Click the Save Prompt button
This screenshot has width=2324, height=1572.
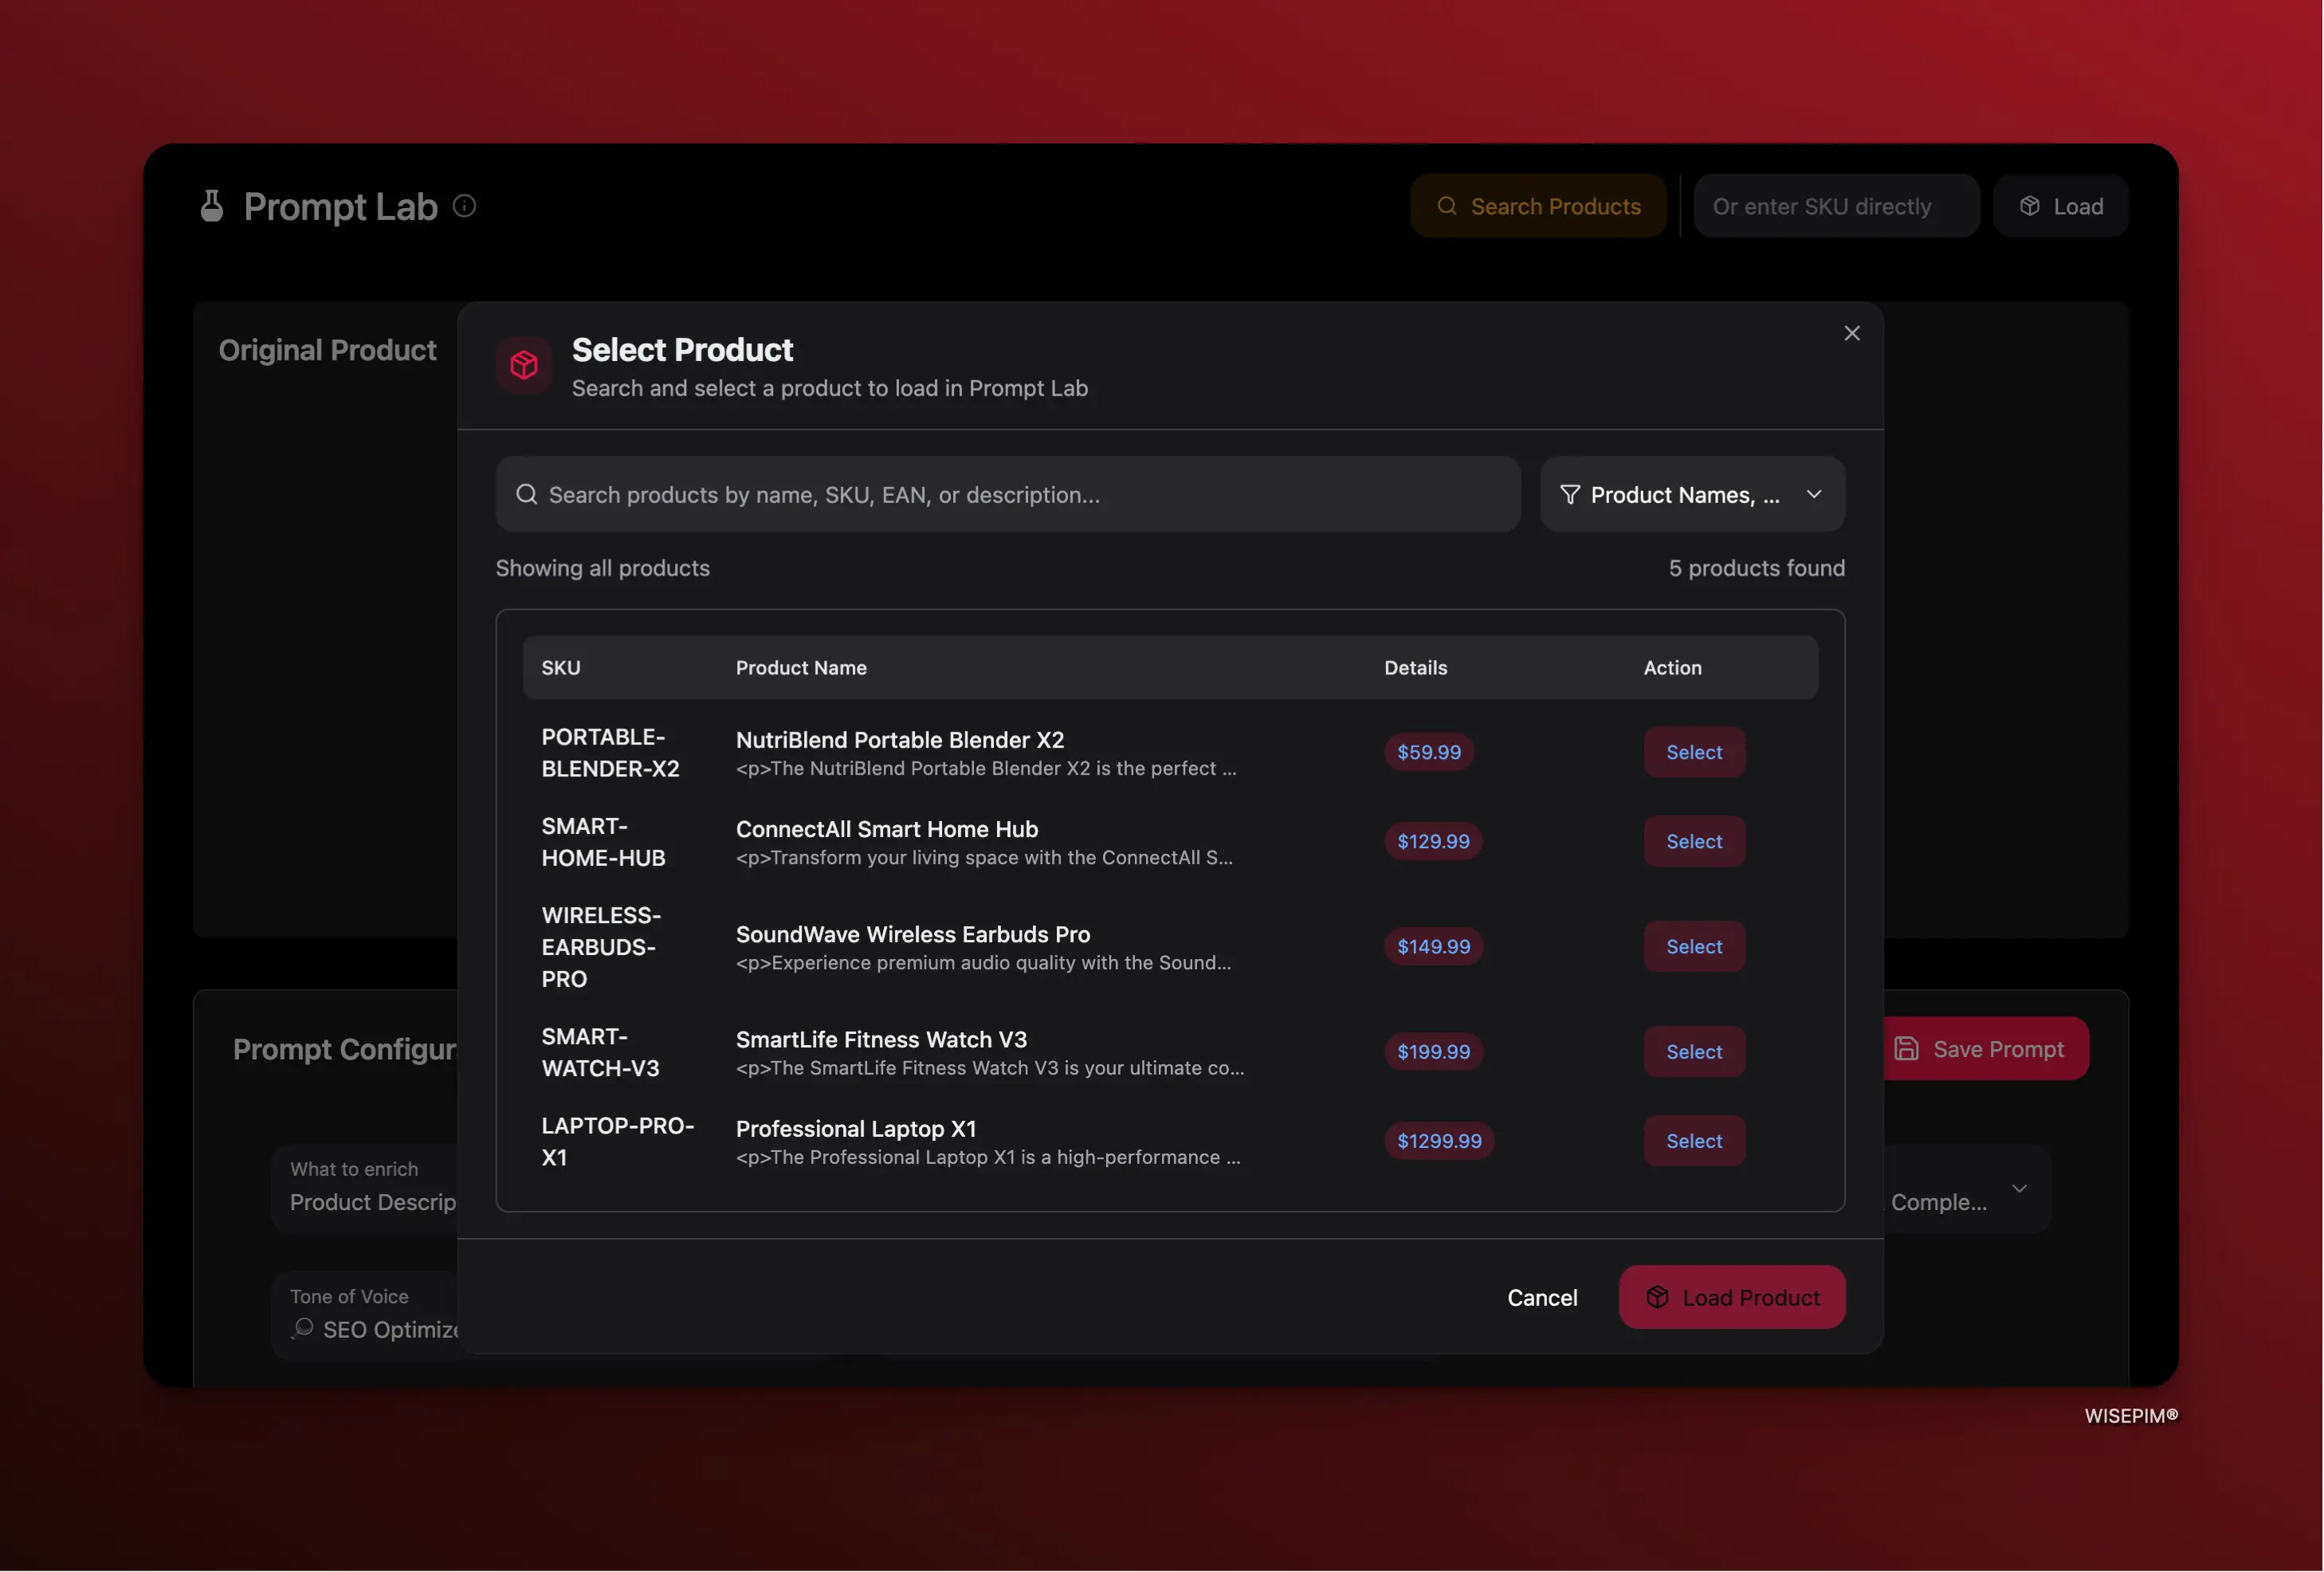[1985, 1048]
